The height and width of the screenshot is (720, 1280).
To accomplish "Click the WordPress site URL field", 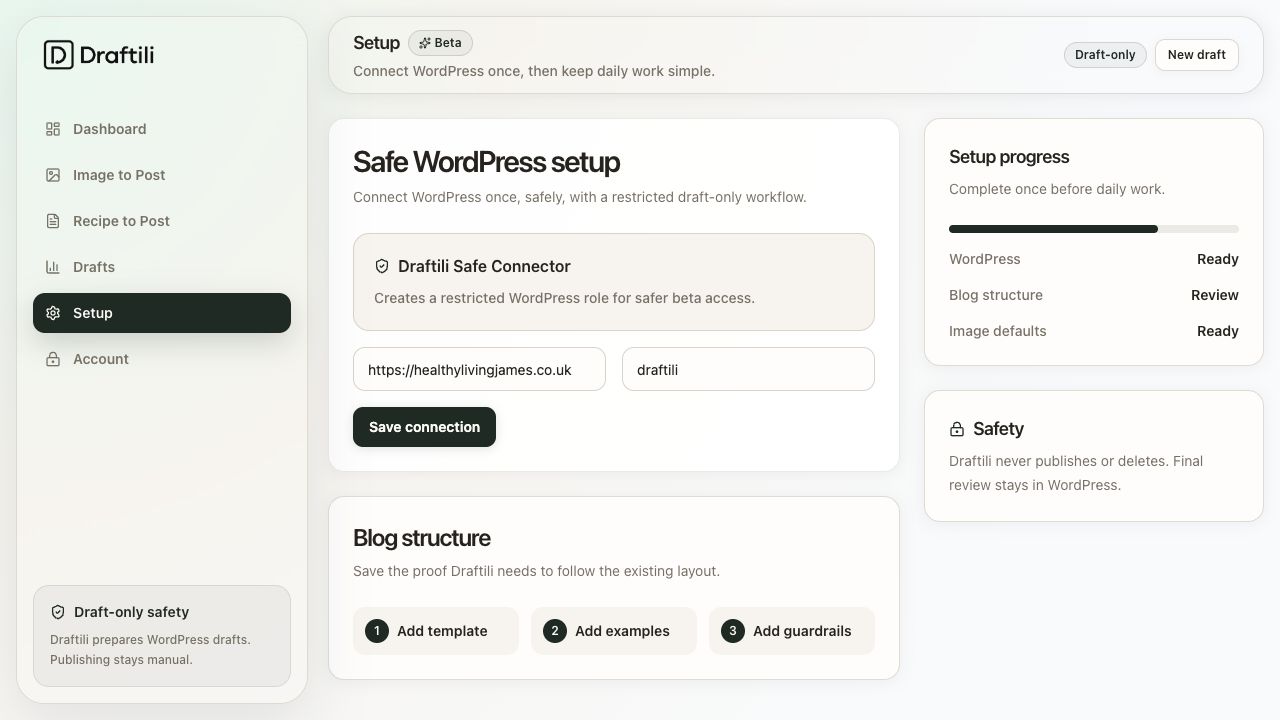I will tap(479, 369).
